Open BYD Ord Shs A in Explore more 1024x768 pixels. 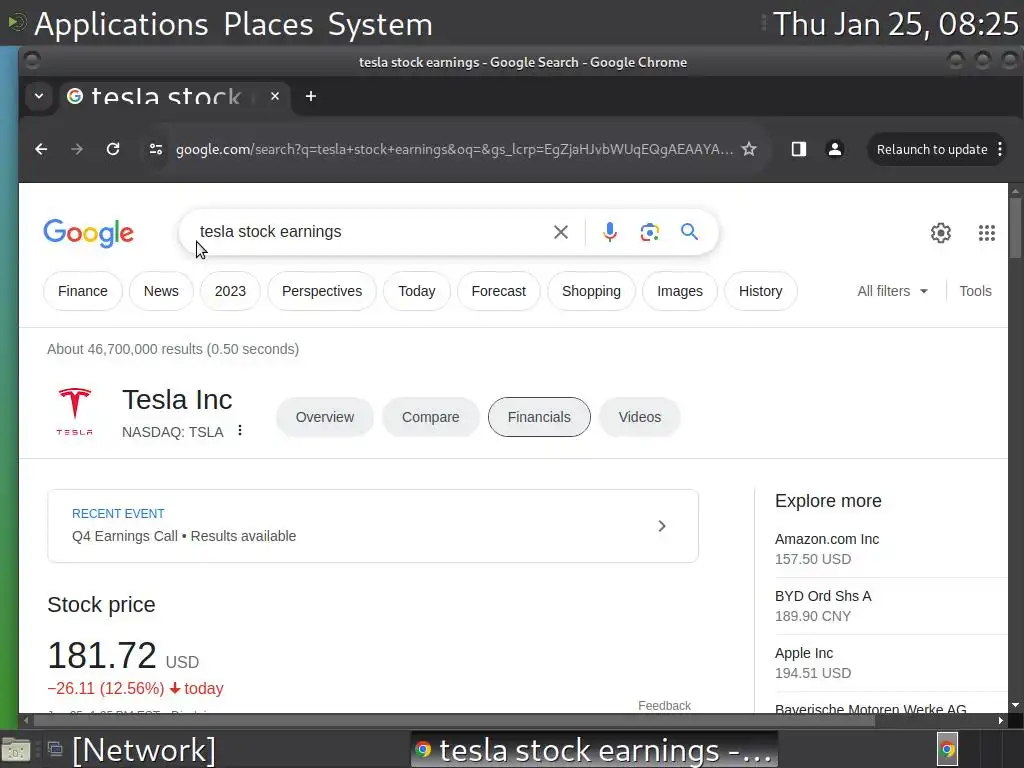coord(823,596)
